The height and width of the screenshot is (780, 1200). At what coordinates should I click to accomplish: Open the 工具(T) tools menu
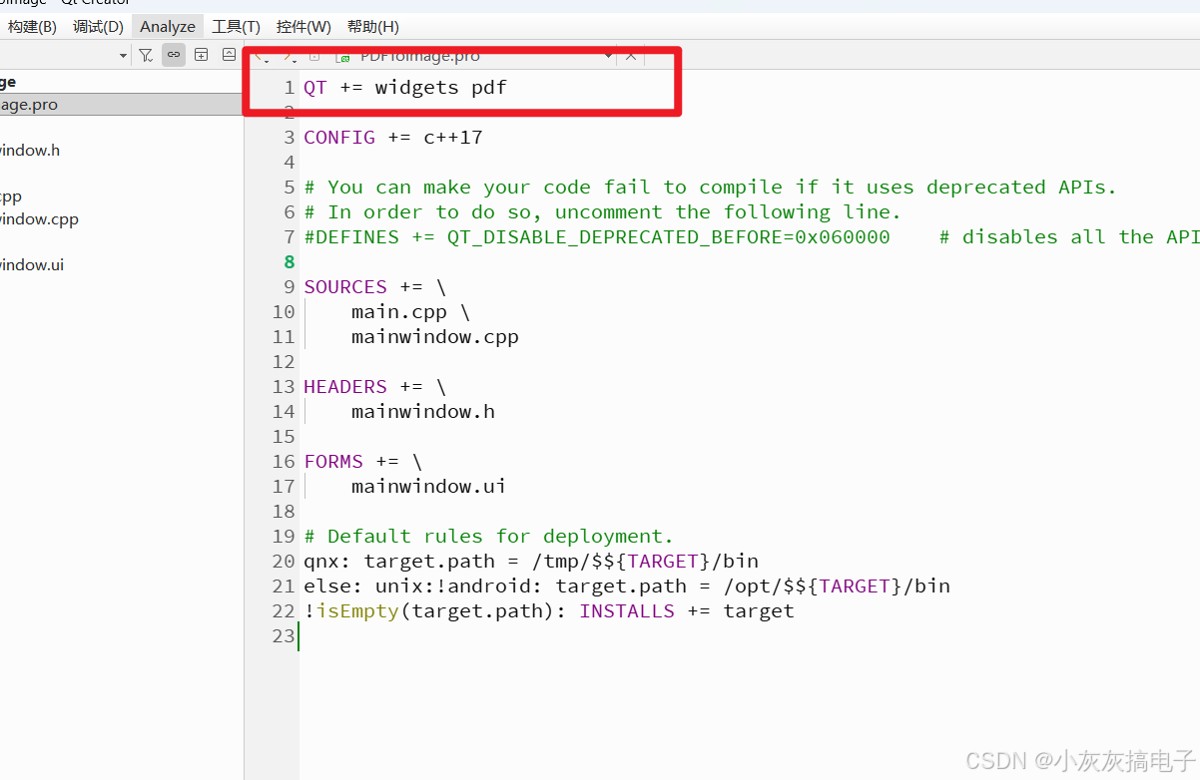(236, 27)
